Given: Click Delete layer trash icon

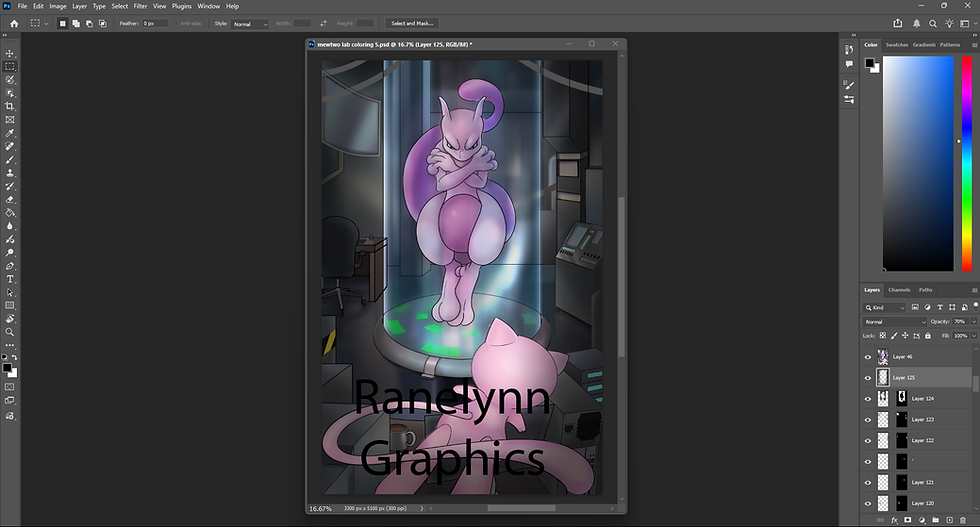Looking at the screenshot, I should (962, 520).
